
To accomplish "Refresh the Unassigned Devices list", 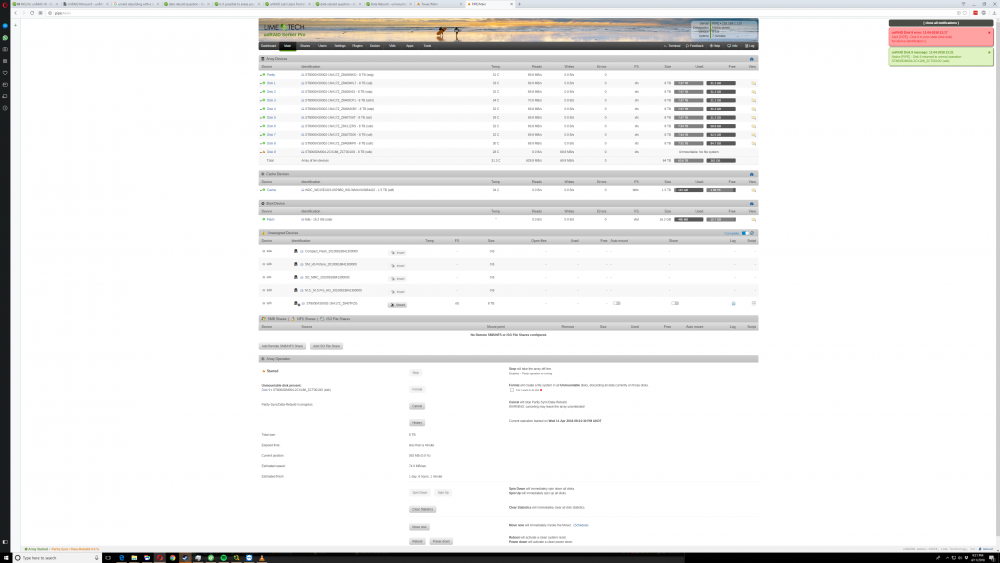I will pyautogui.click(x=753, y=233).
